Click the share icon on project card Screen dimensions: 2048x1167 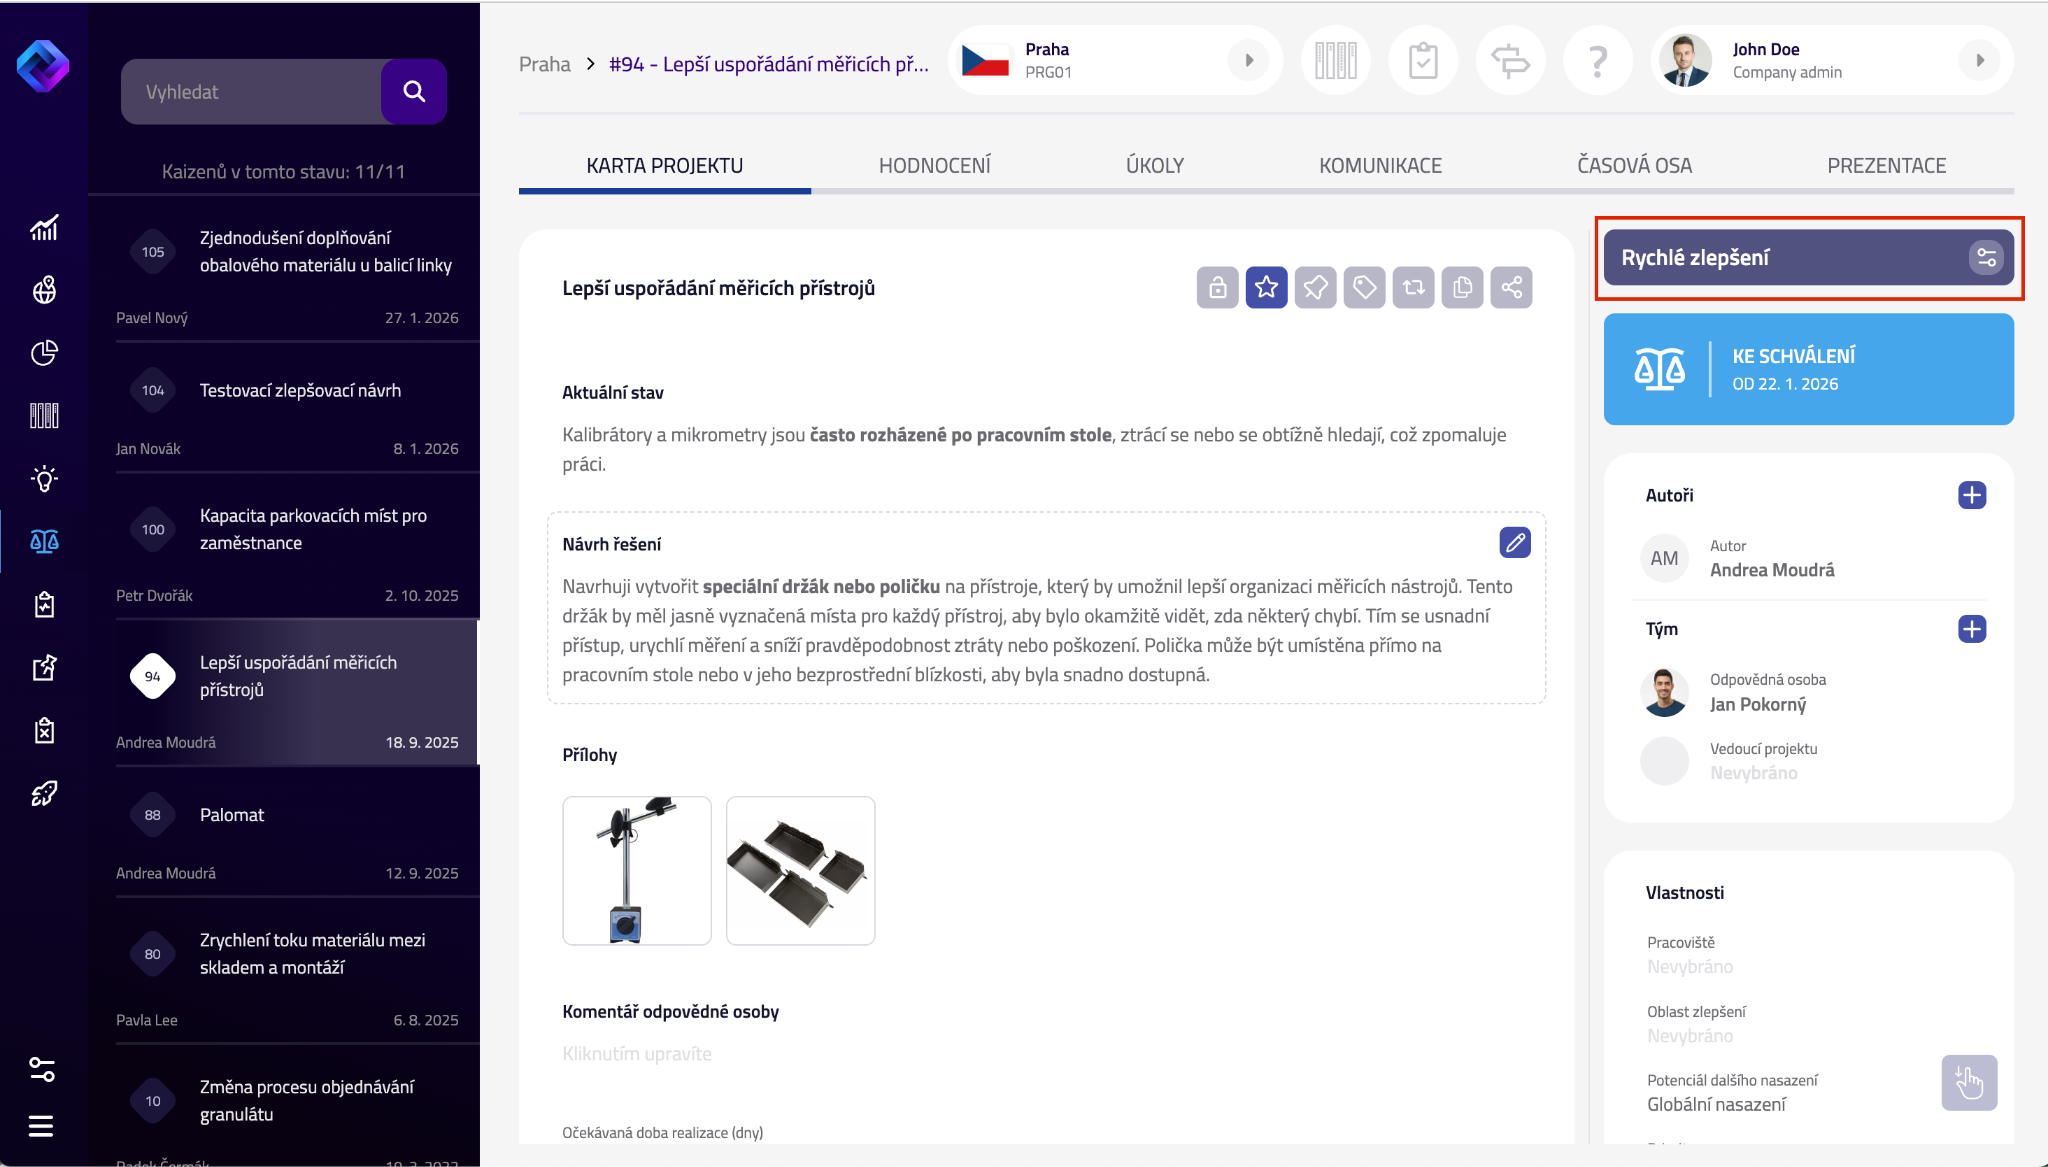pos(1511,288)
